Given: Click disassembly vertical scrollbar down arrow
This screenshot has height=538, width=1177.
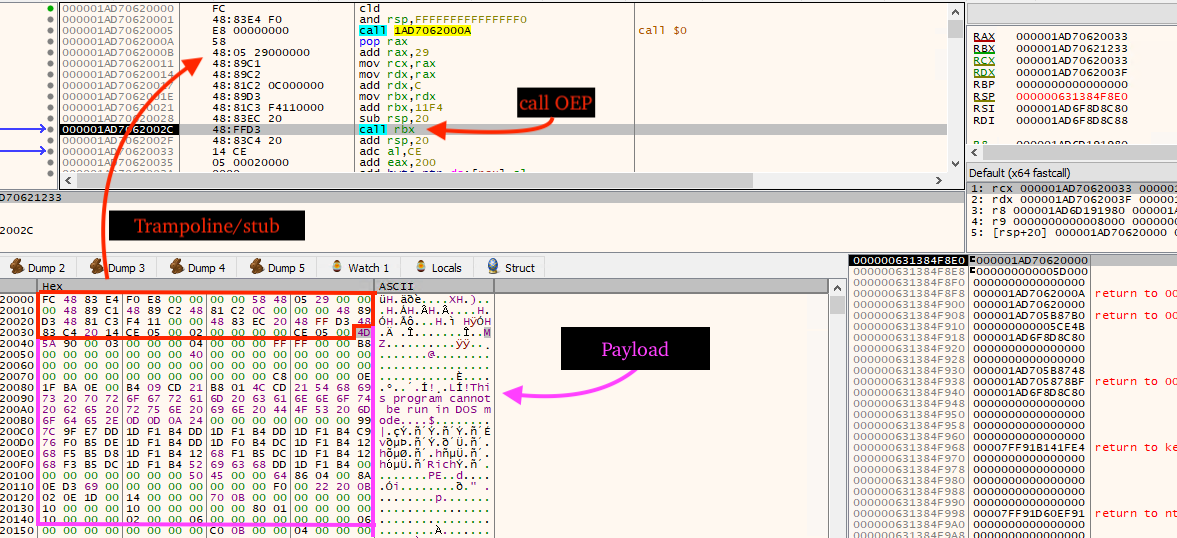Looking at the screenshot, I should (954, 164).
